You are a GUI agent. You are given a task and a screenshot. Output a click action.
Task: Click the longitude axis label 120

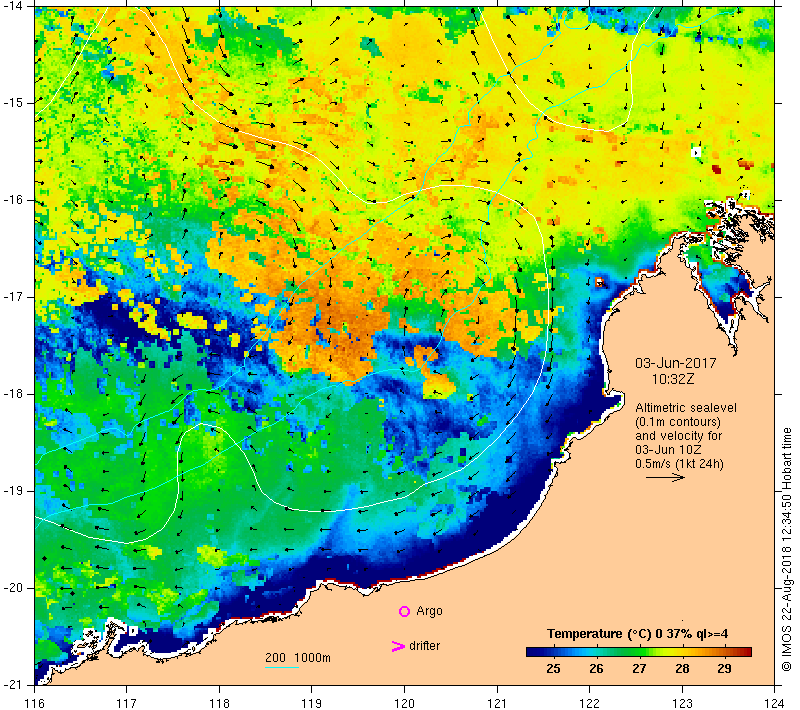404,703
